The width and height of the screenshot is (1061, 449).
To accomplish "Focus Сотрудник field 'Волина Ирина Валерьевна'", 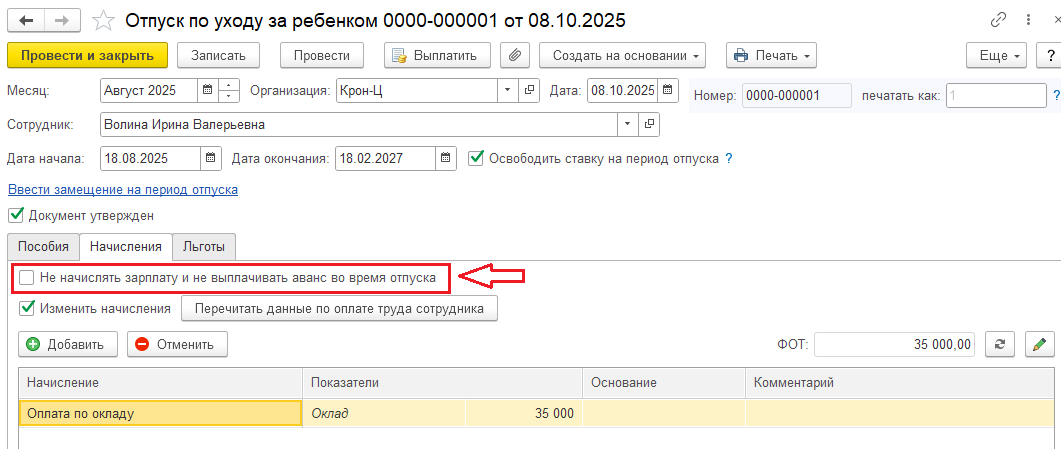I will [359, 124].
